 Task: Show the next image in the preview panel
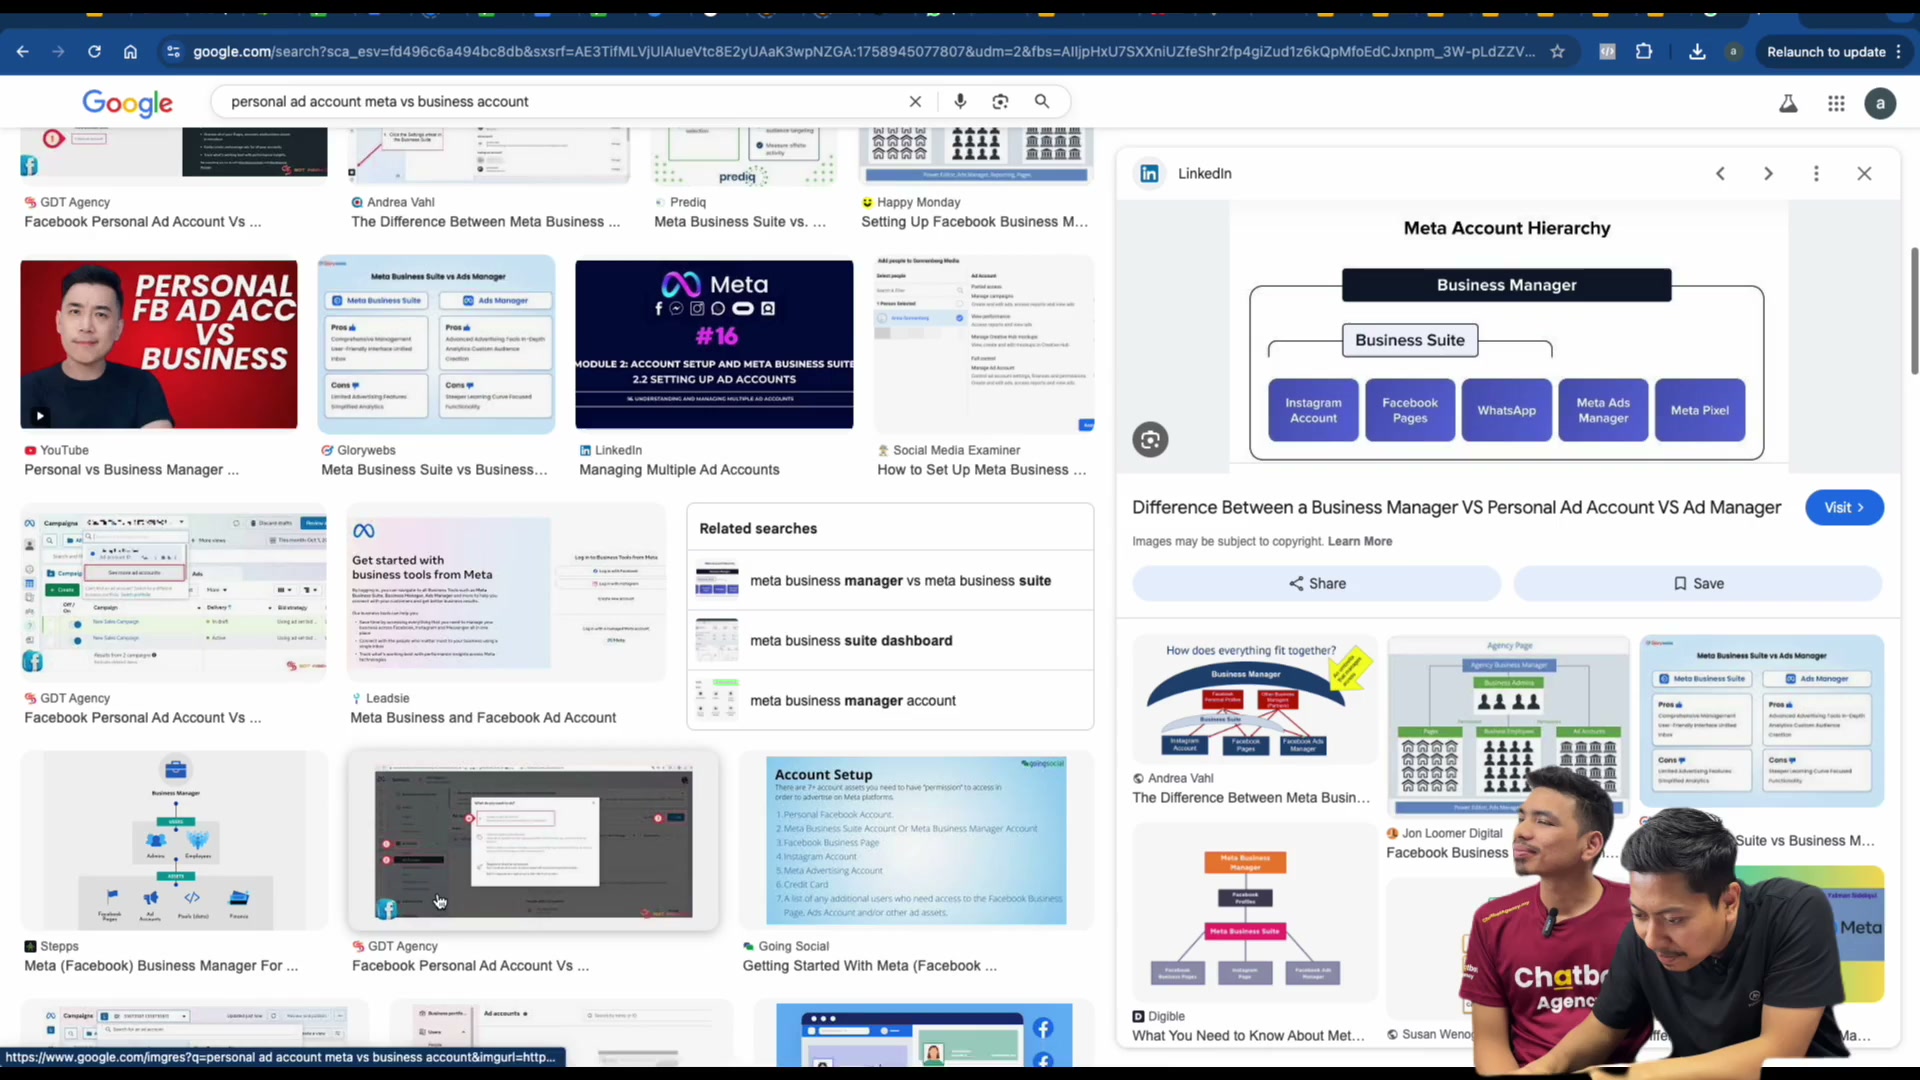coord(1768,173)
